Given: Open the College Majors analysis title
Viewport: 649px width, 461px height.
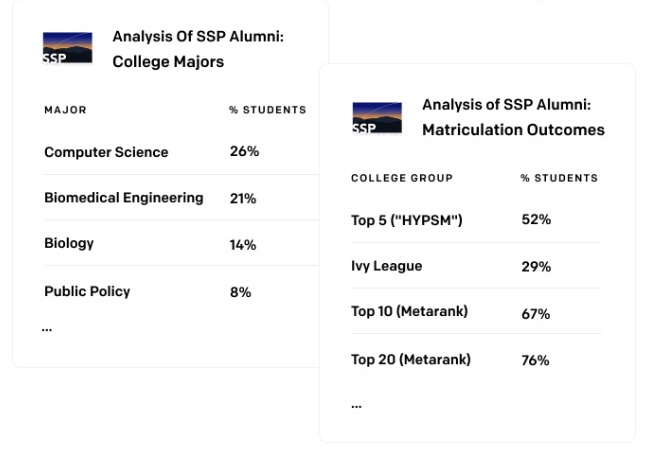Looking at the screenshot, I should tap(198, 49).
